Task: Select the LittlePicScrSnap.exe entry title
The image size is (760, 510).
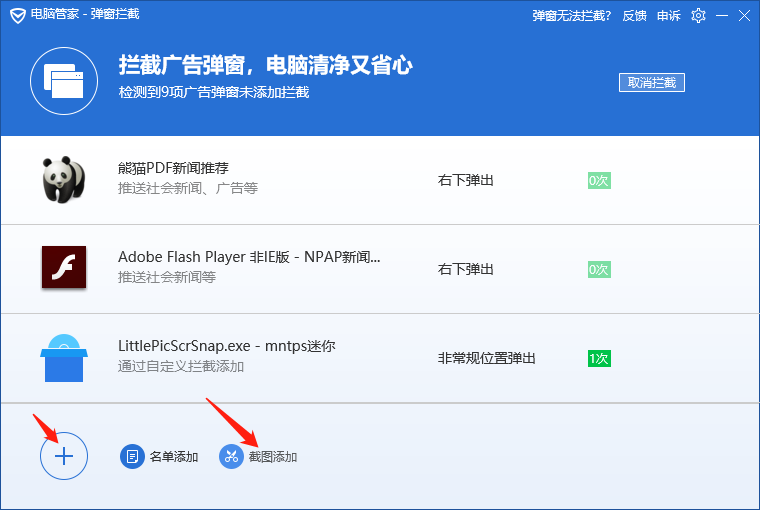Action: (x=226, y=346)
